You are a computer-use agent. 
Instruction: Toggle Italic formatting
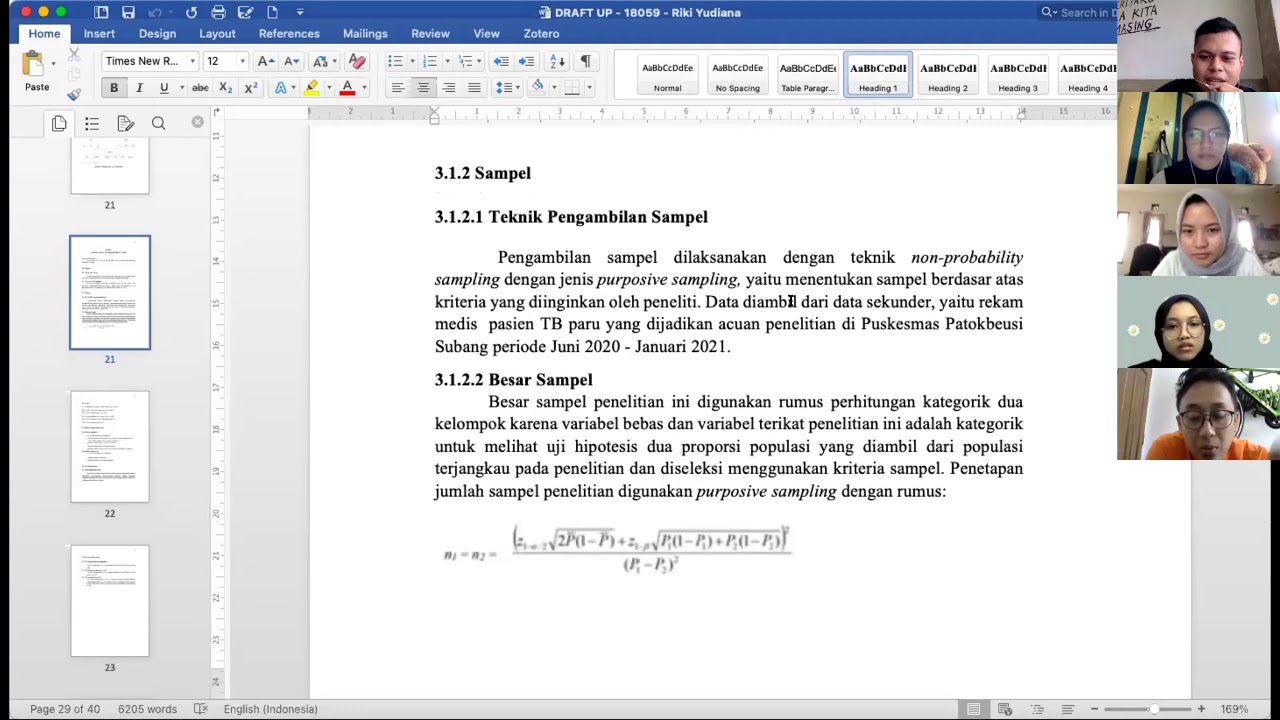click(139, 88)
